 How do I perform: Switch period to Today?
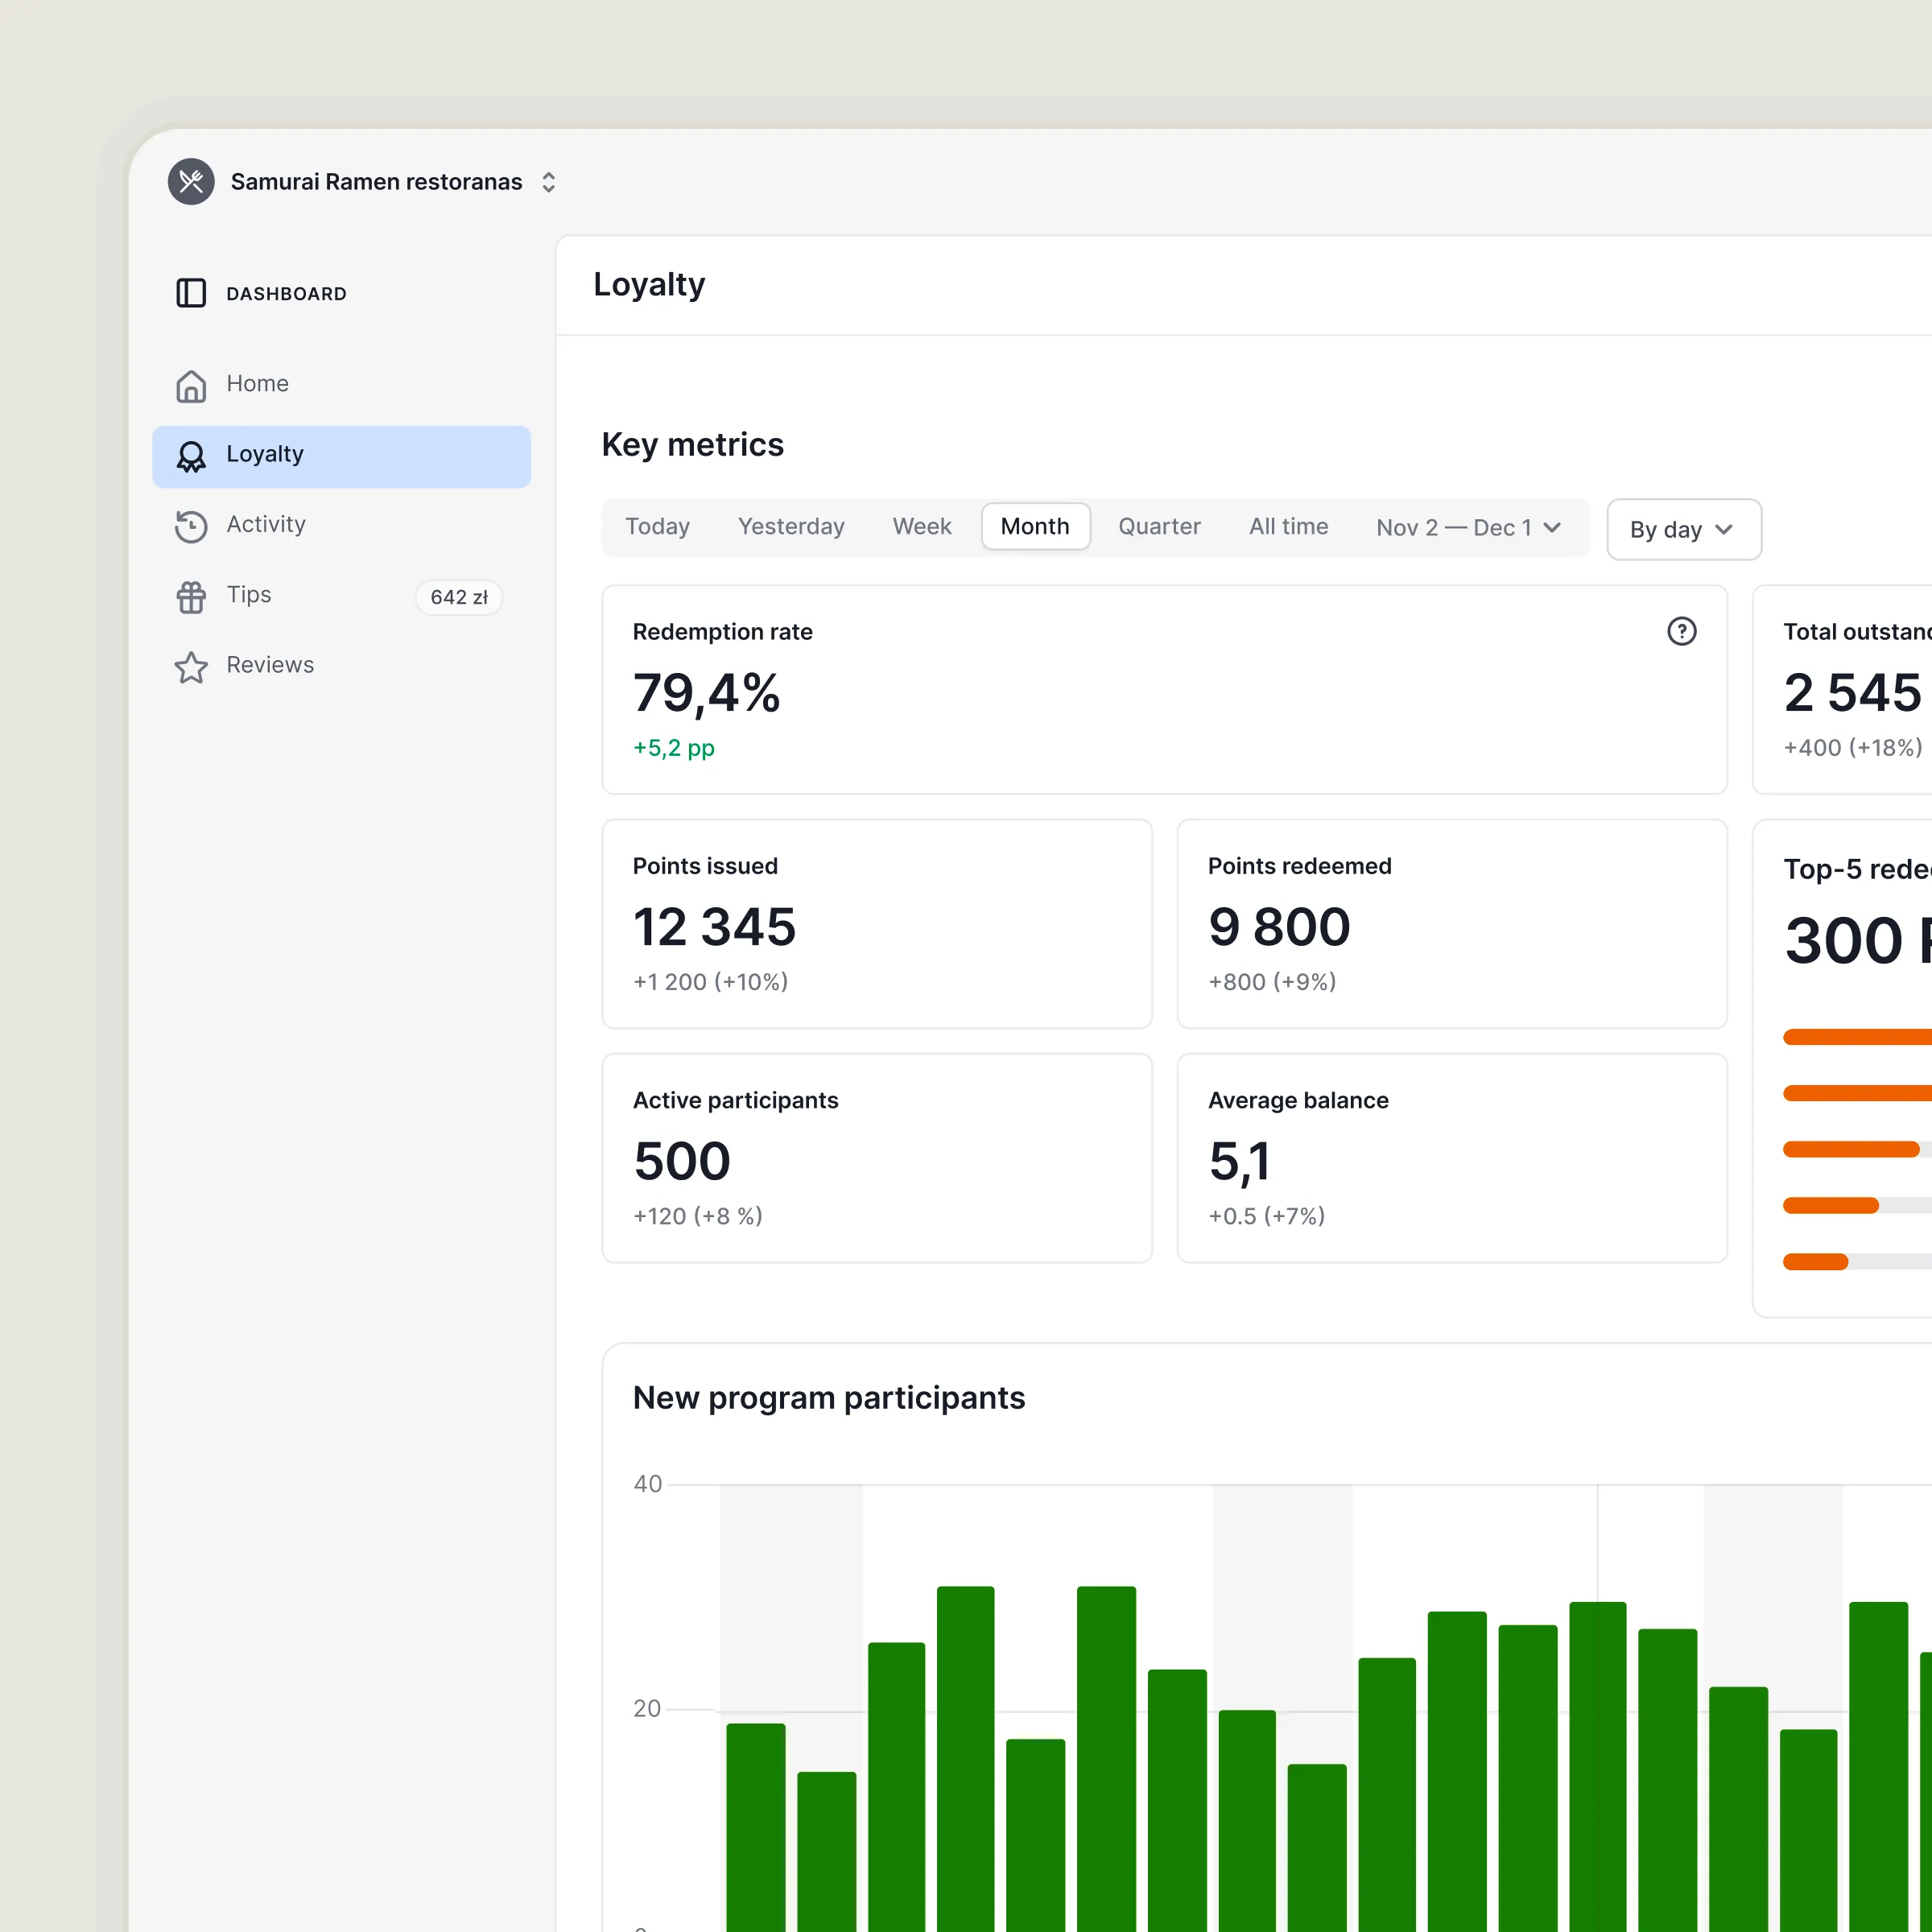pos(657,527)
